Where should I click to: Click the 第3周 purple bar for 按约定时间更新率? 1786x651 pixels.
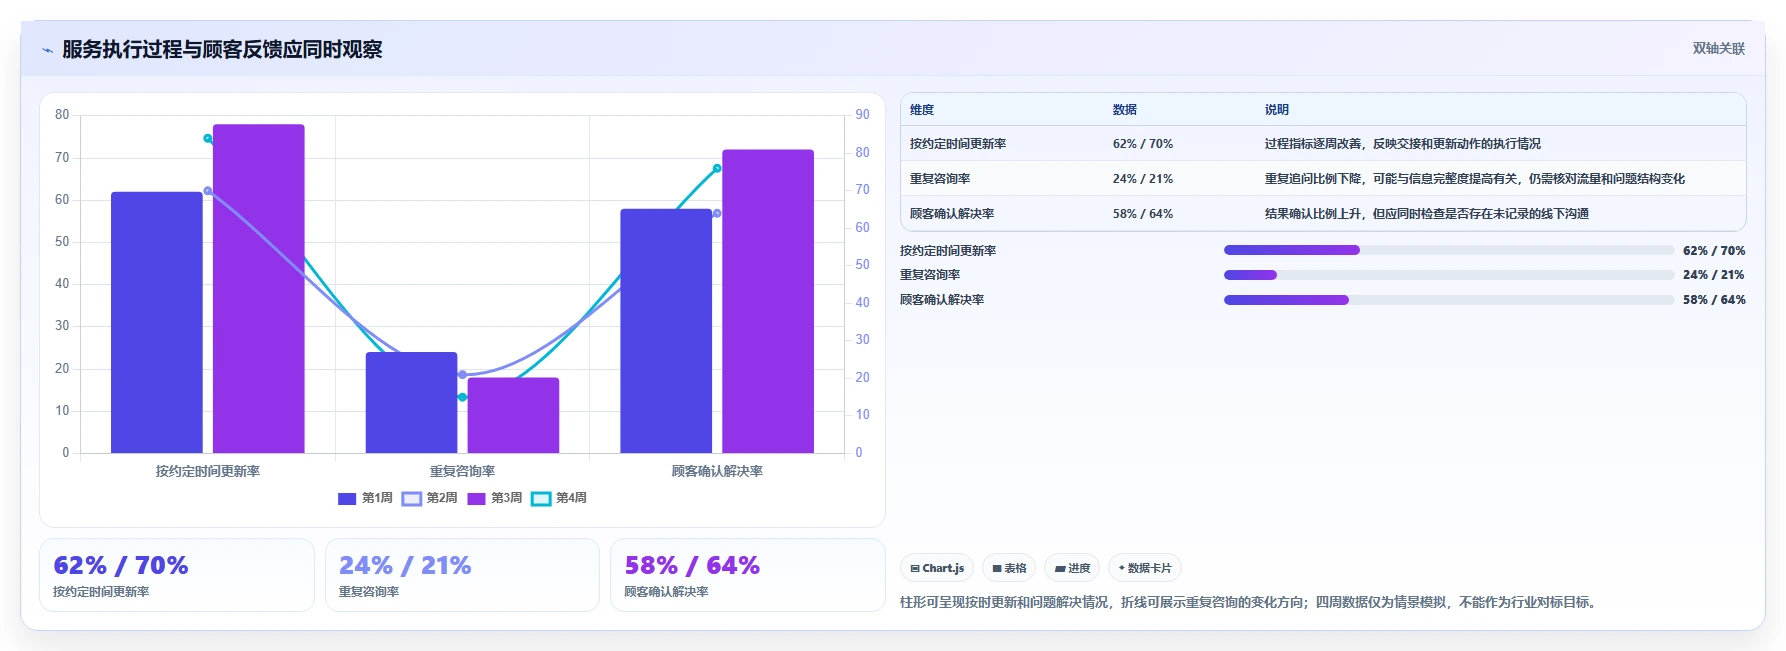pyautogui.click(x=259, y=288)
